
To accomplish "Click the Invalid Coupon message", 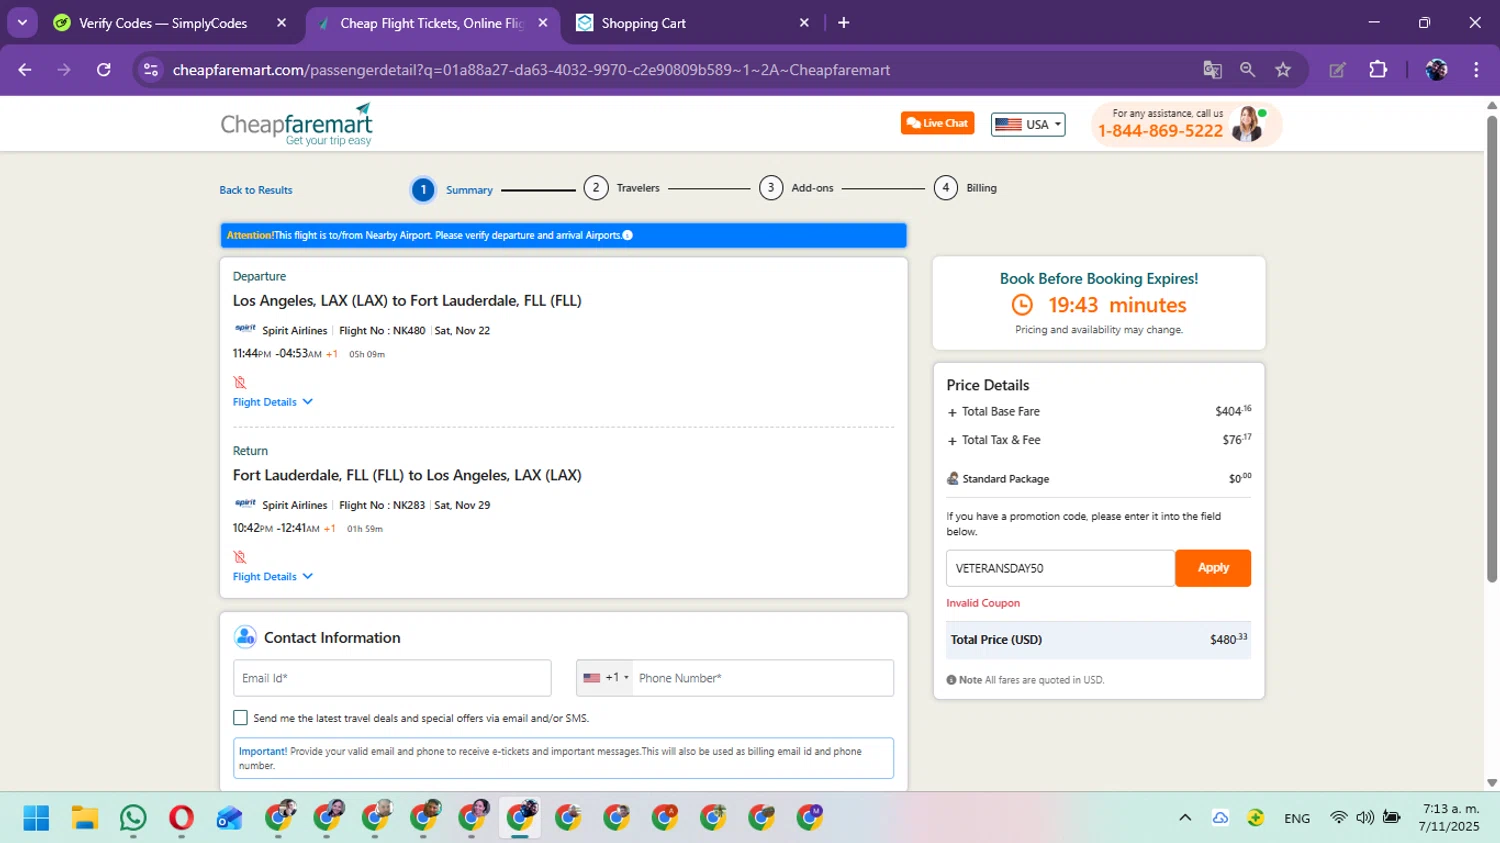I will pos(983,603).
